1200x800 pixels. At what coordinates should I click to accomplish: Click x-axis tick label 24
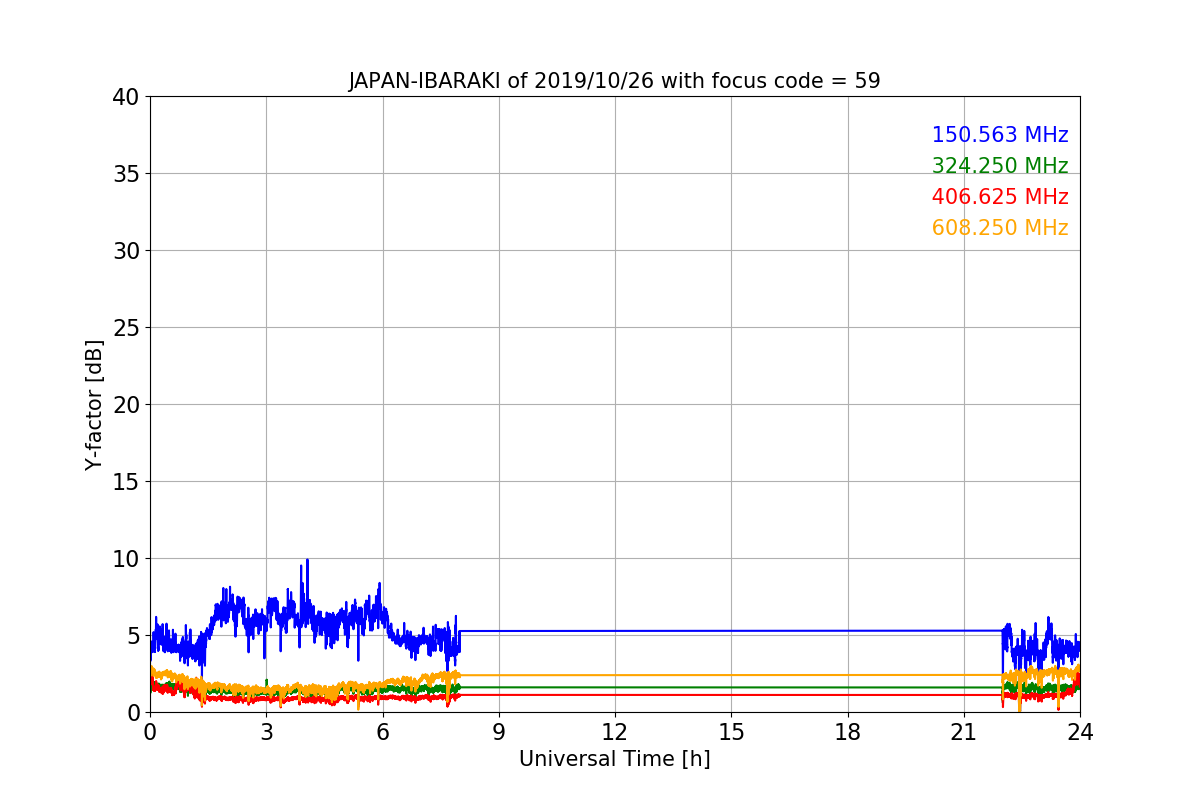(1080, 732)
